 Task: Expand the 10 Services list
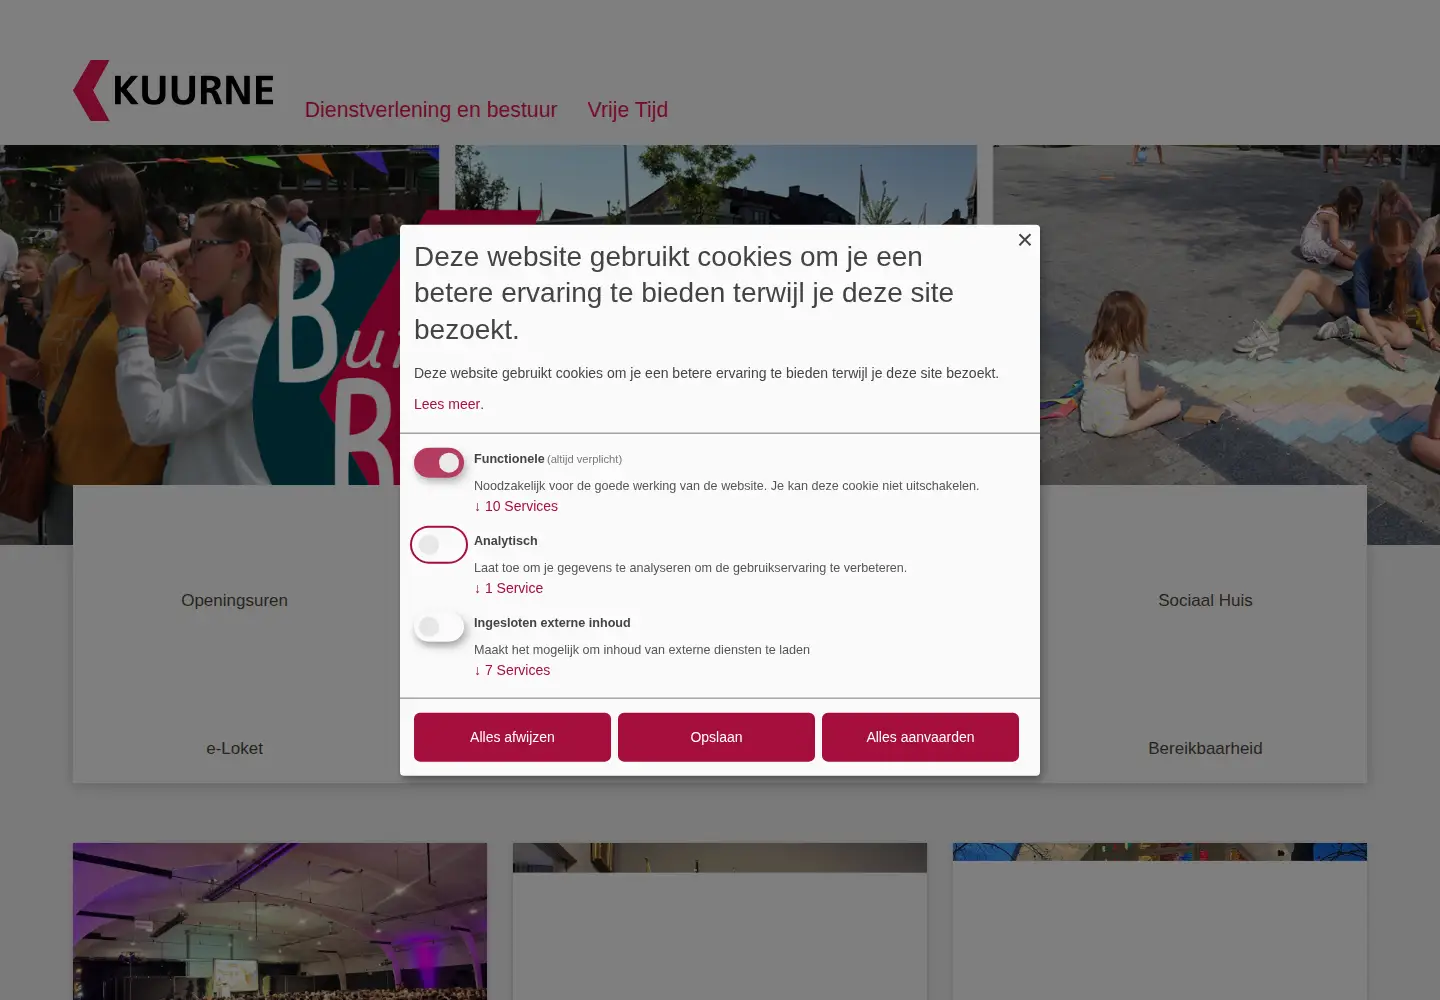pos(516,506)
